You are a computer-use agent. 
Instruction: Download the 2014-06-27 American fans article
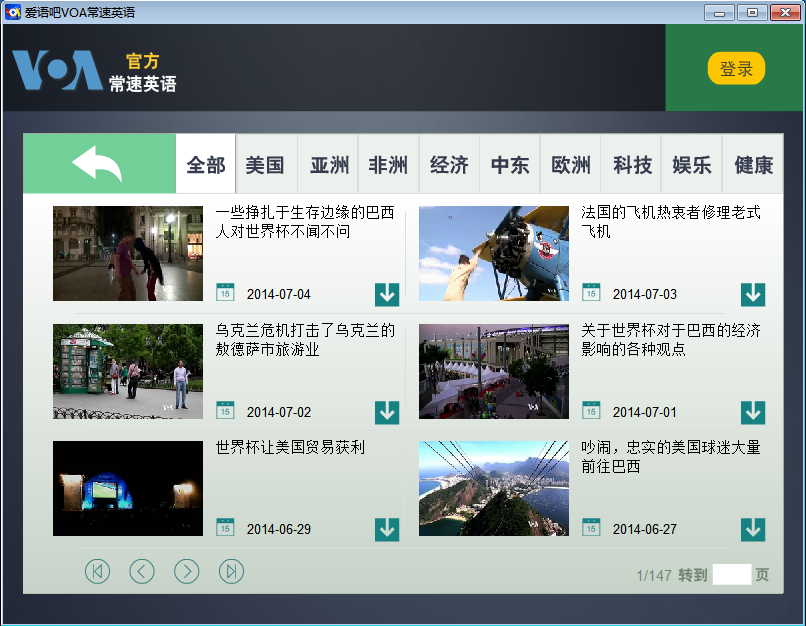pyautogui.click(x=753, y=529)
